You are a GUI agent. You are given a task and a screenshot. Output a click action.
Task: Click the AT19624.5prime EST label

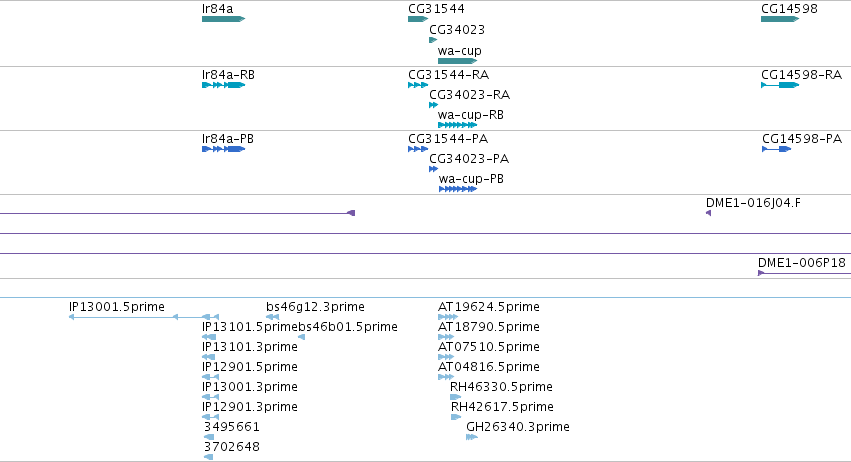click(x=488, y=307)
